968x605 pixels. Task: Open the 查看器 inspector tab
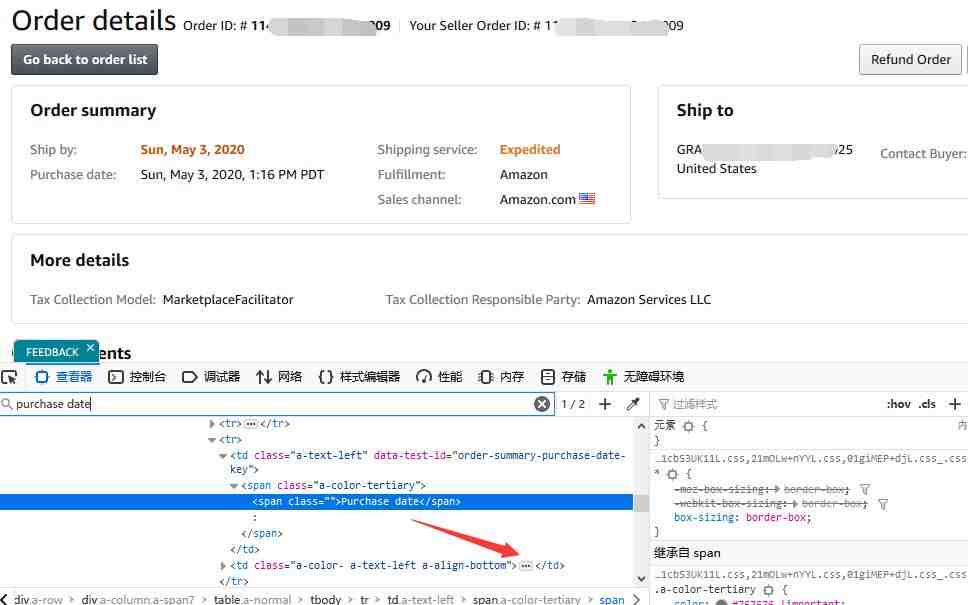click(64, 377)
